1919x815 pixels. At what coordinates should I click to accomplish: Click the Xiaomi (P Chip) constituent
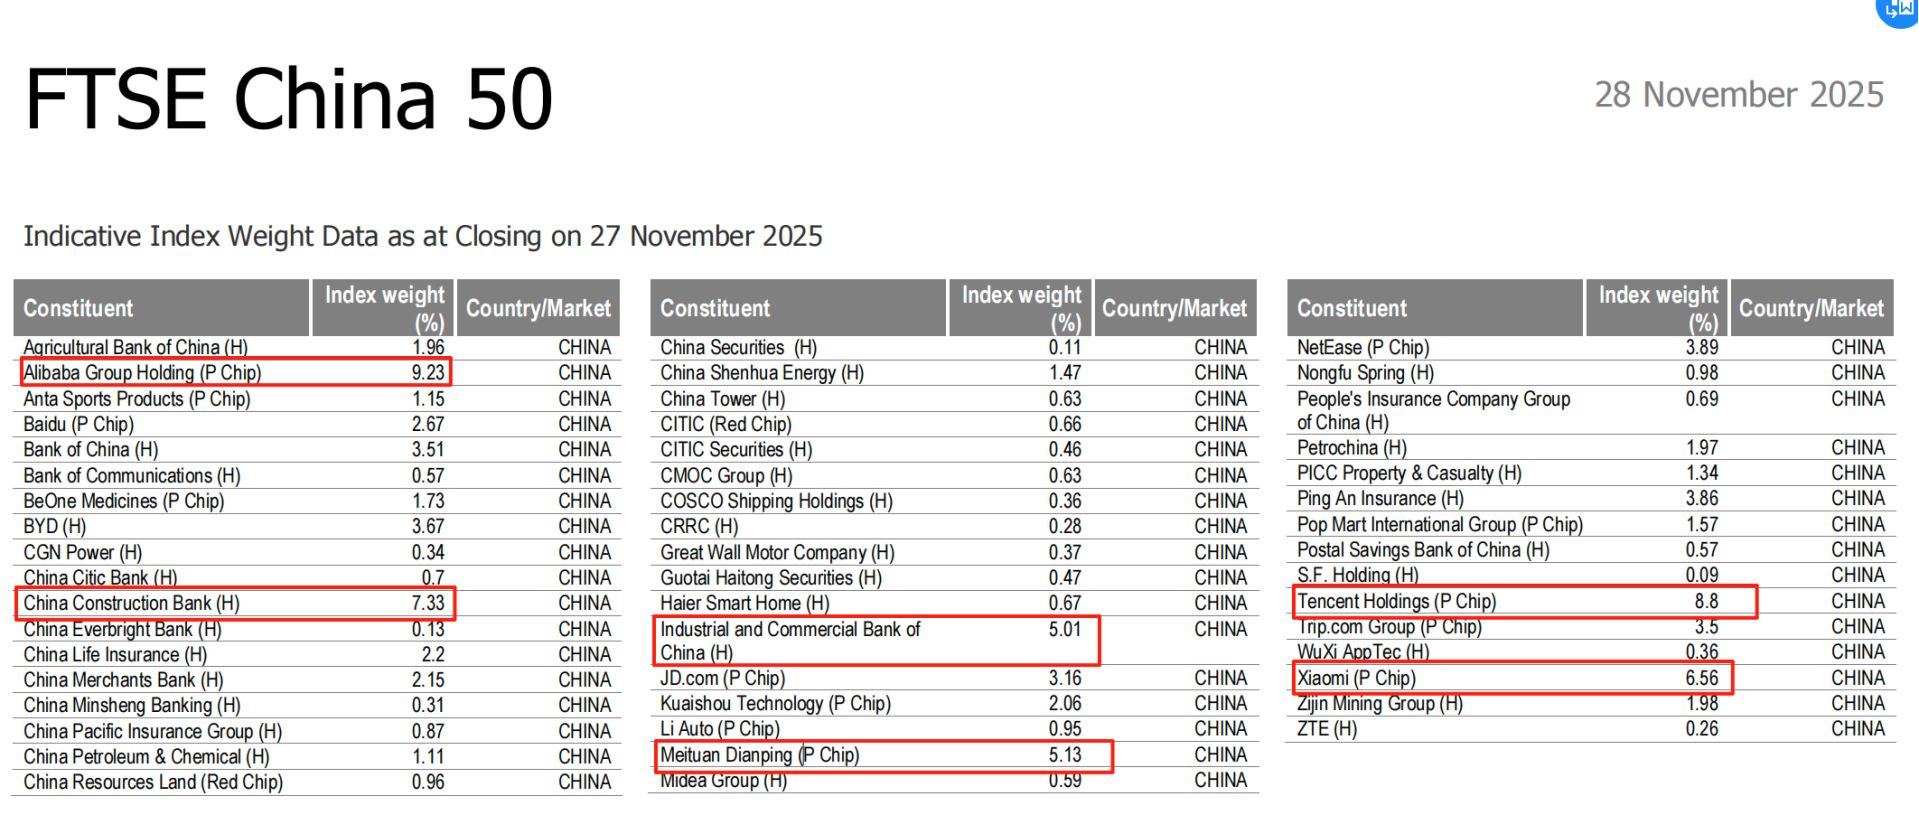[x=1356, y=678]
